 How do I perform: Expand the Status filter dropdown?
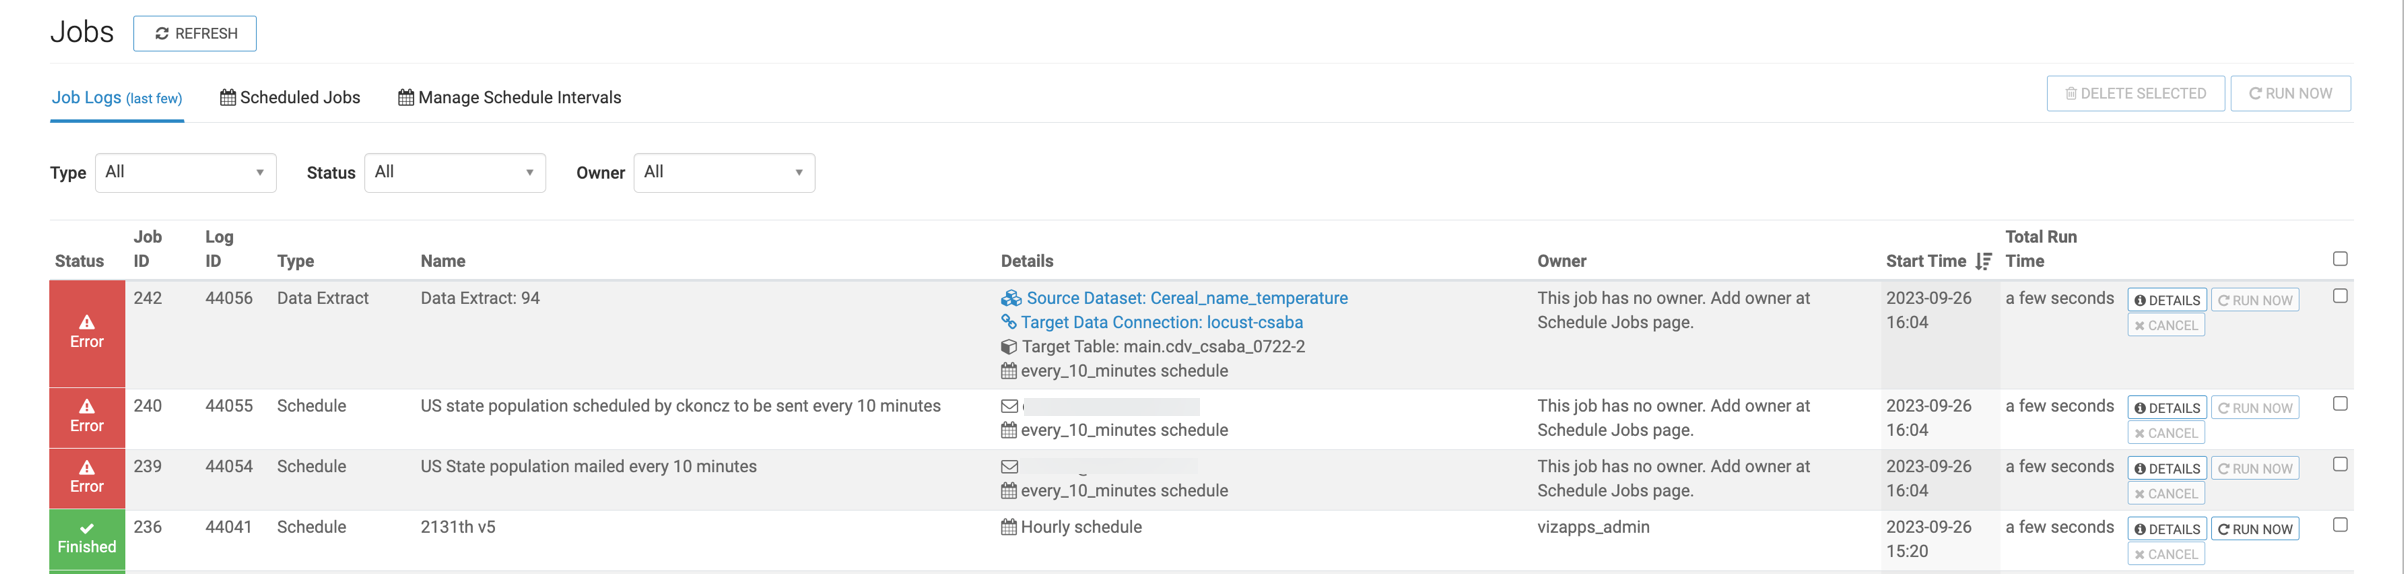[454, 172]
